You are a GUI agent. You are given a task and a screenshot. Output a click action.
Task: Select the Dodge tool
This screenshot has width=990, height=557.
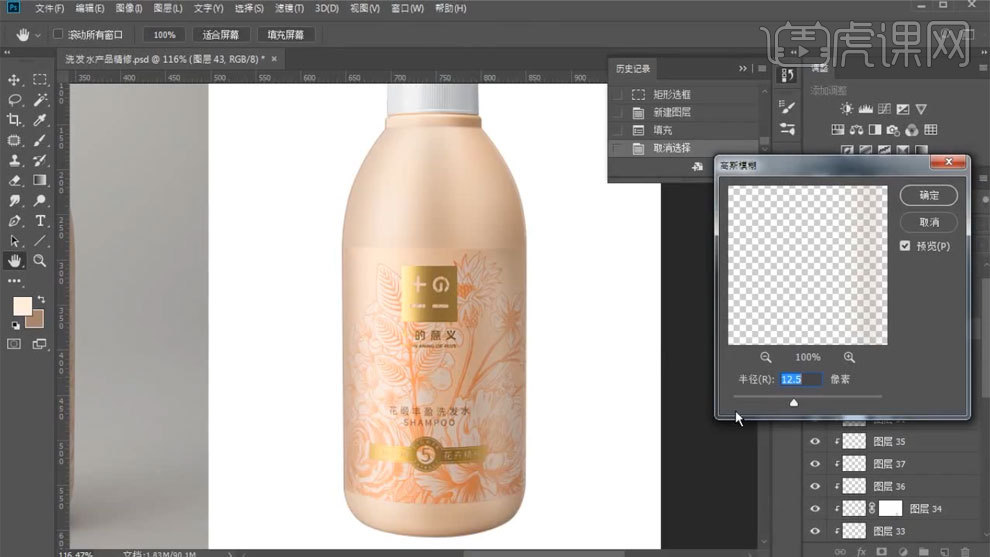click(40, 201)
